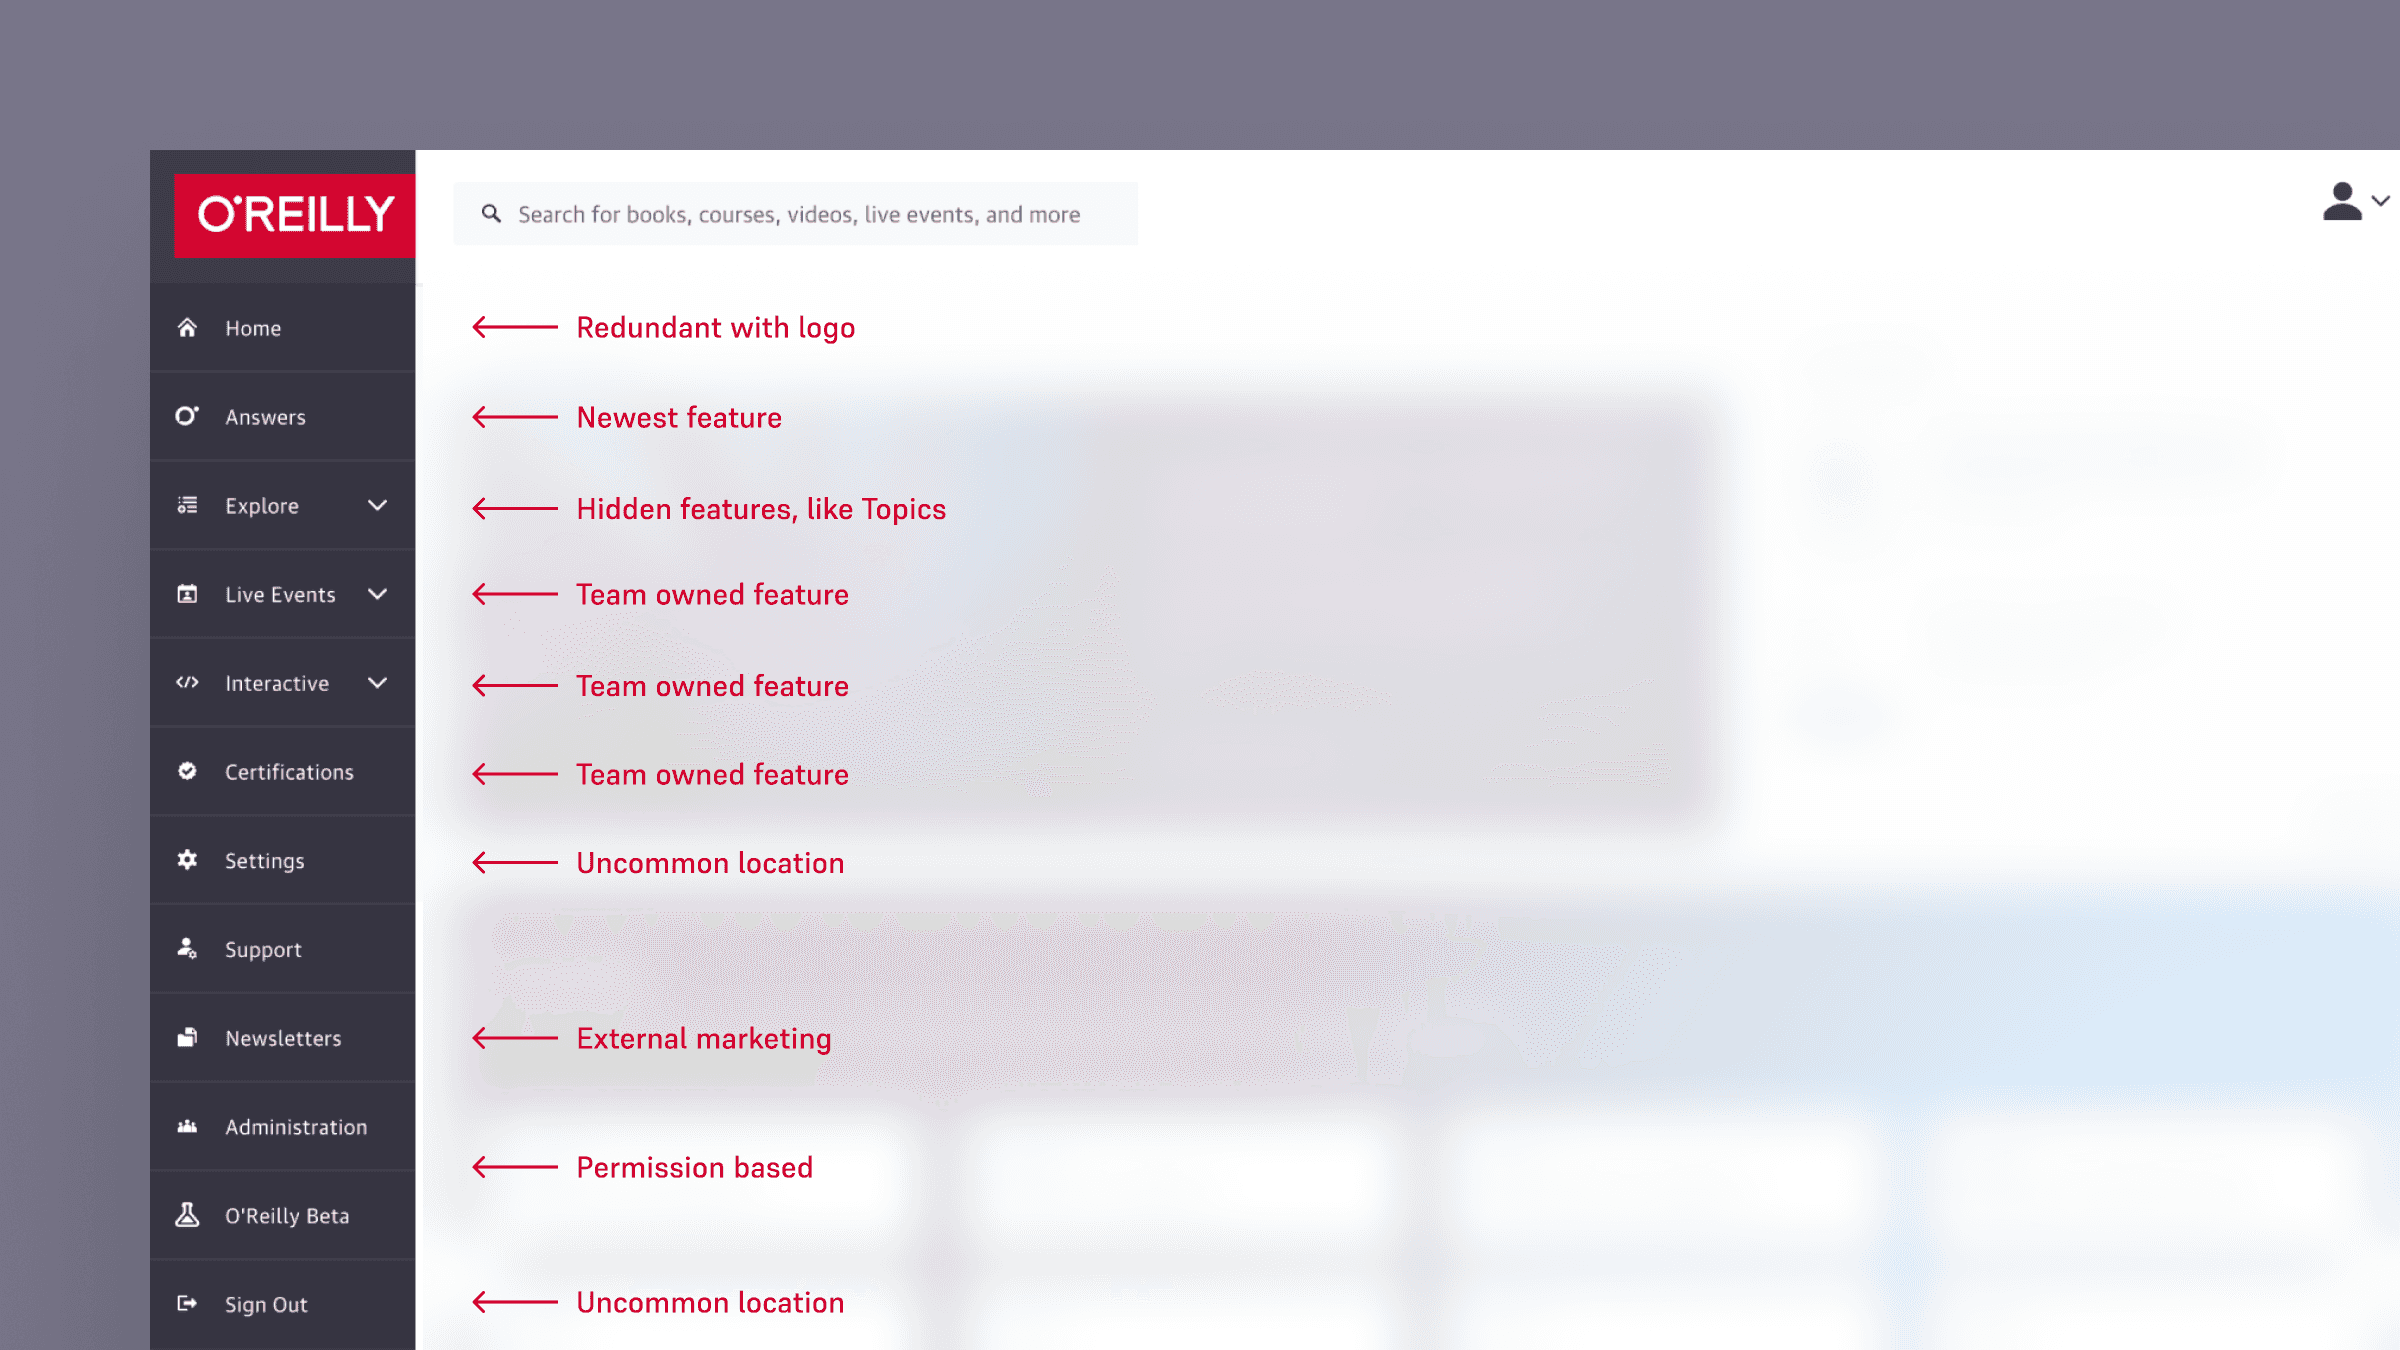Screen dimensions: 2400x1350
Task: Expand the Interactive submenu chevron
Action: coord(376,682)
